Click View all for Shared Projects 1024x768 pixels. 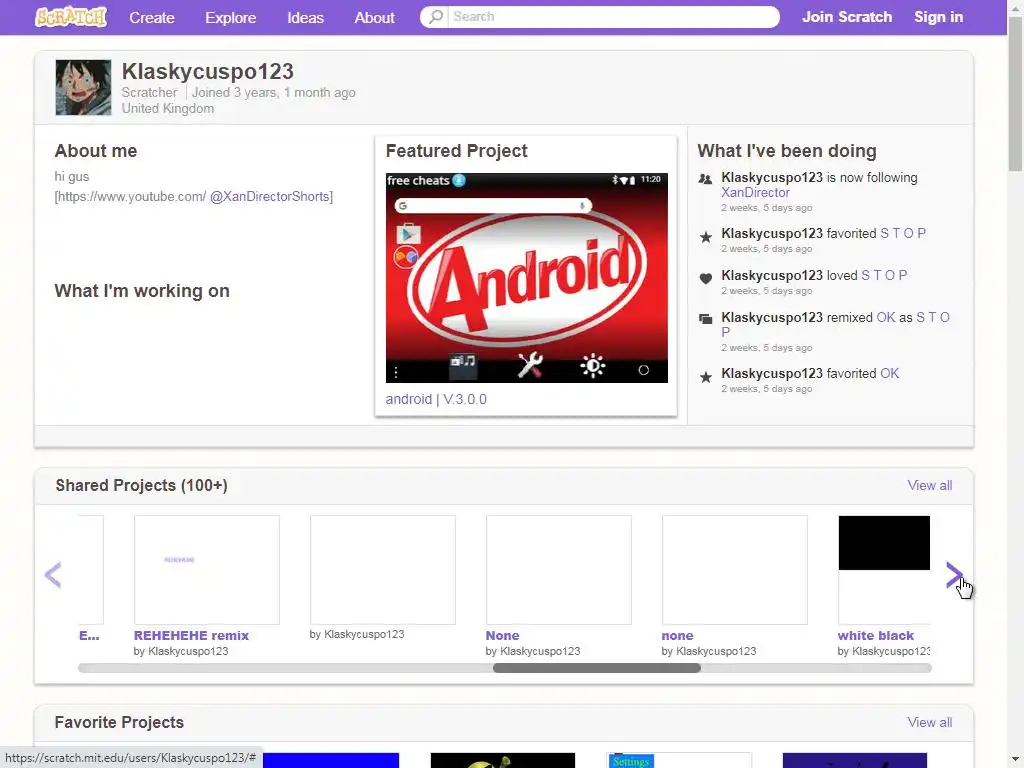(x=929, y=485)
